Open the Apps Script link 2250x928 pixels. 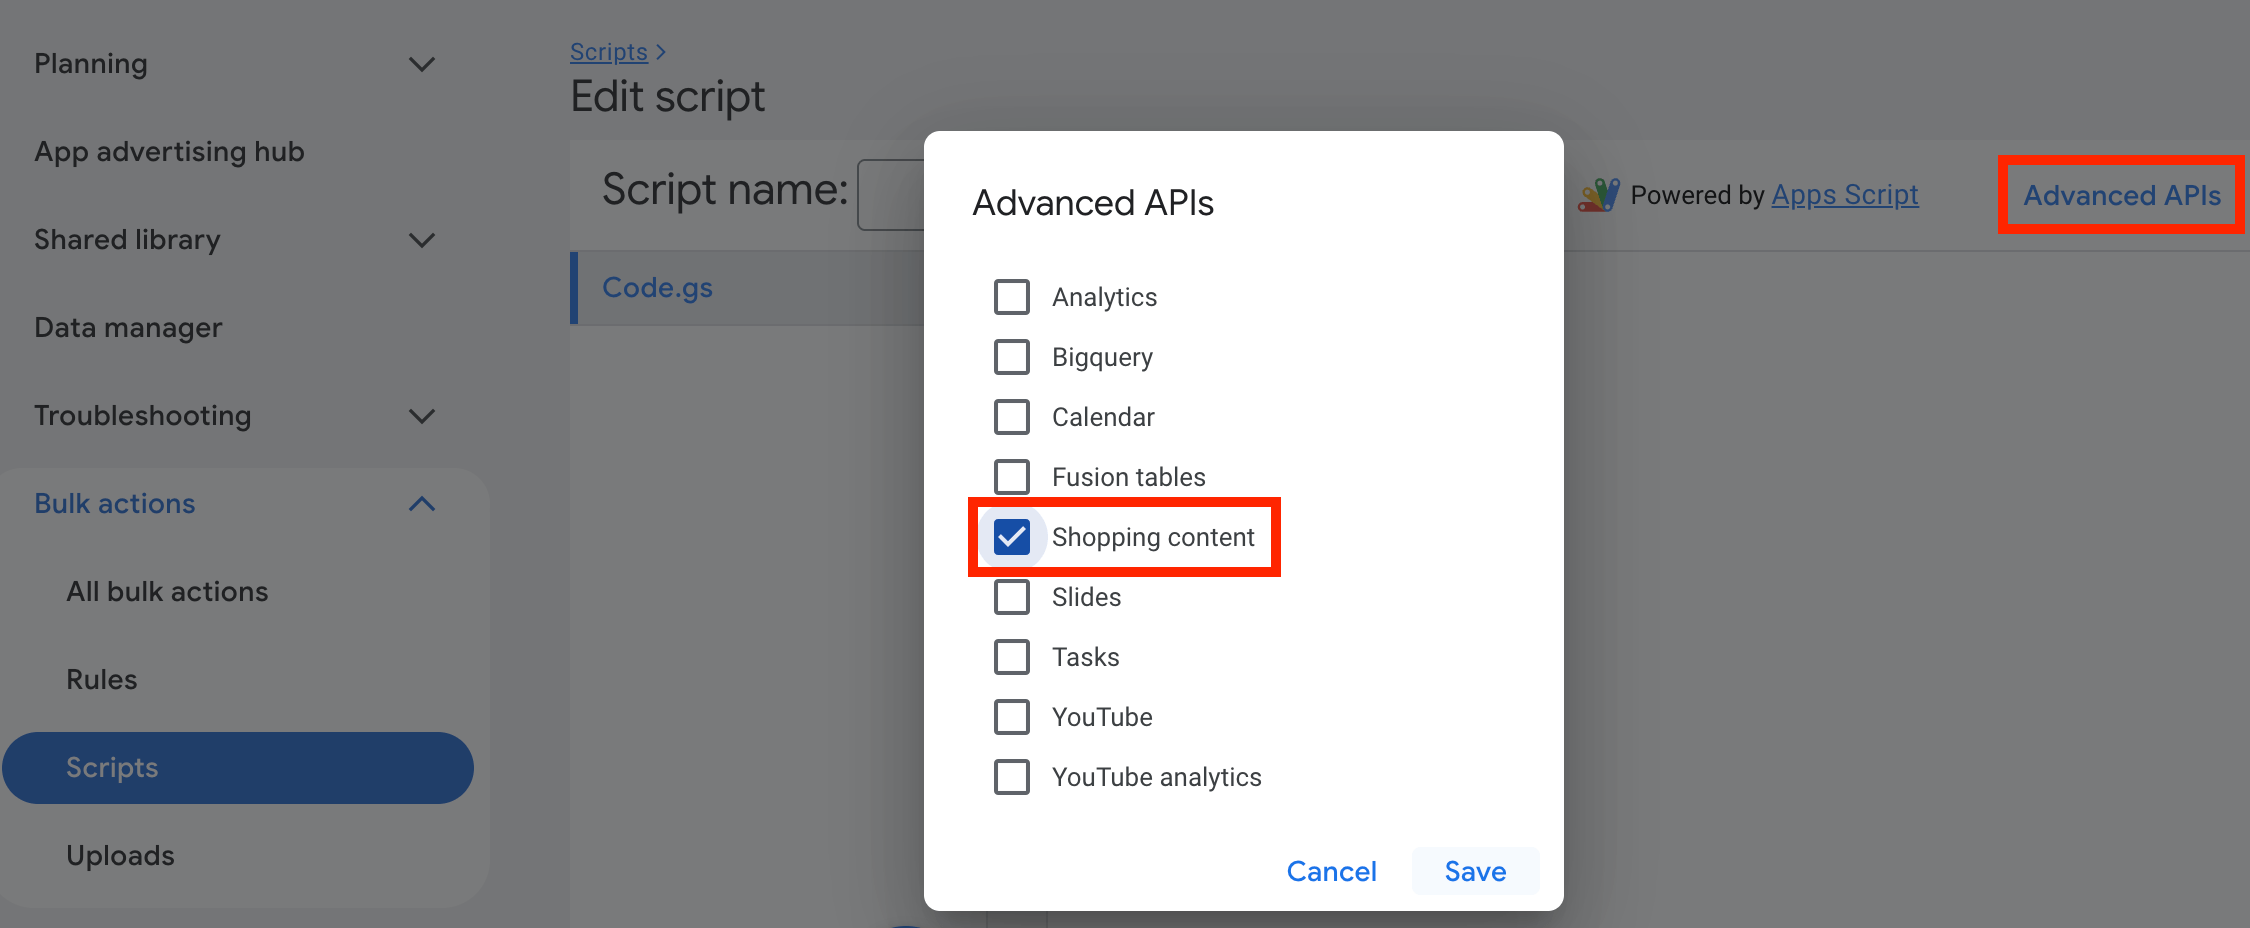click(1844, 195)
